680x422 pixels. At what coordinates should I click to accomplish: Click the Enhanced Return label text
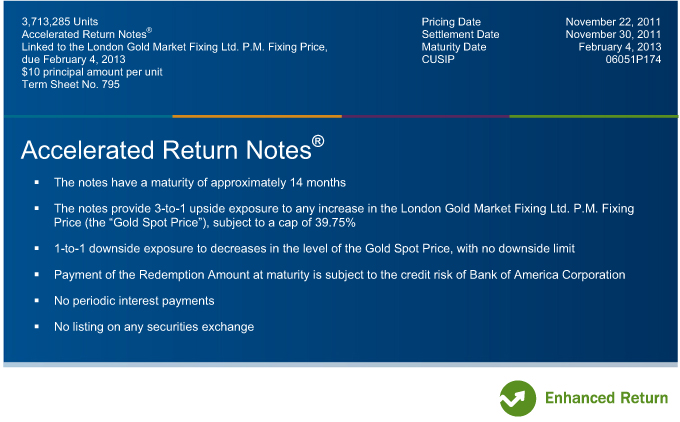pyautogui.click(x=606, y=398)
